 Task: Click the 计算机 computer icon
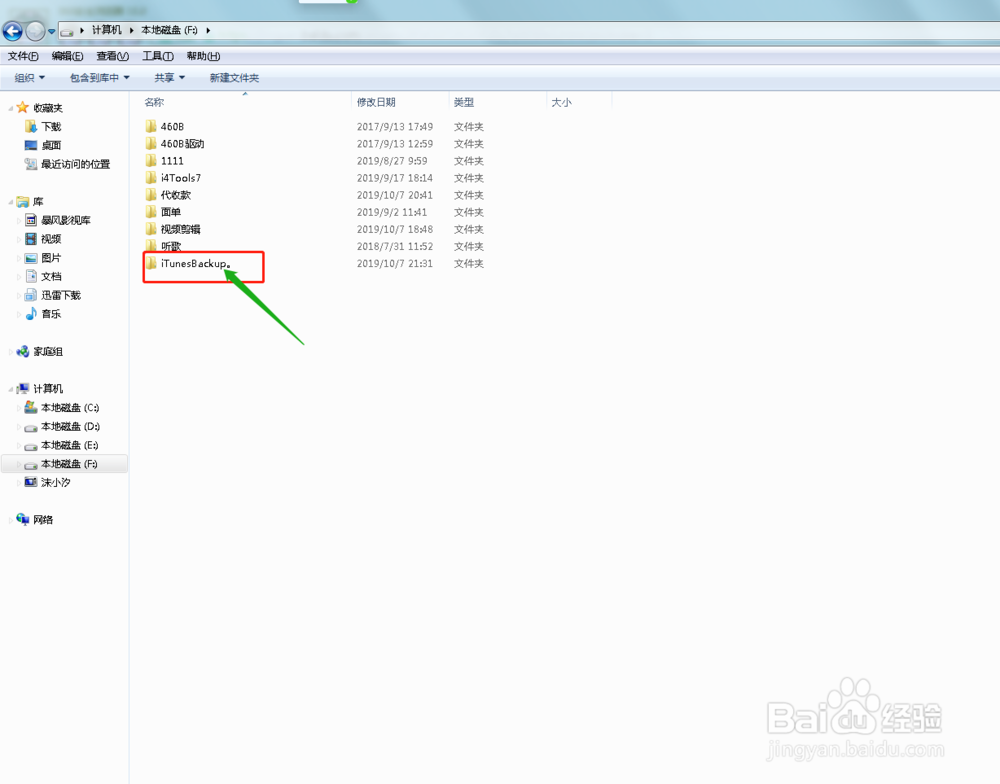pyautogui.click(x=23, y=388)
